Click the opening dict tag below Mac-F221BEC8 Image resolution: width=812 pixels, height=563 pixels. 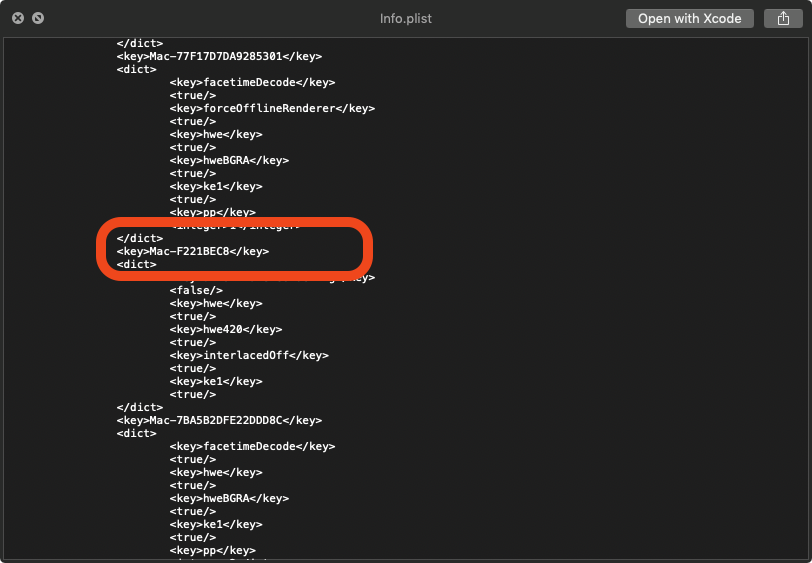[136, 265]
